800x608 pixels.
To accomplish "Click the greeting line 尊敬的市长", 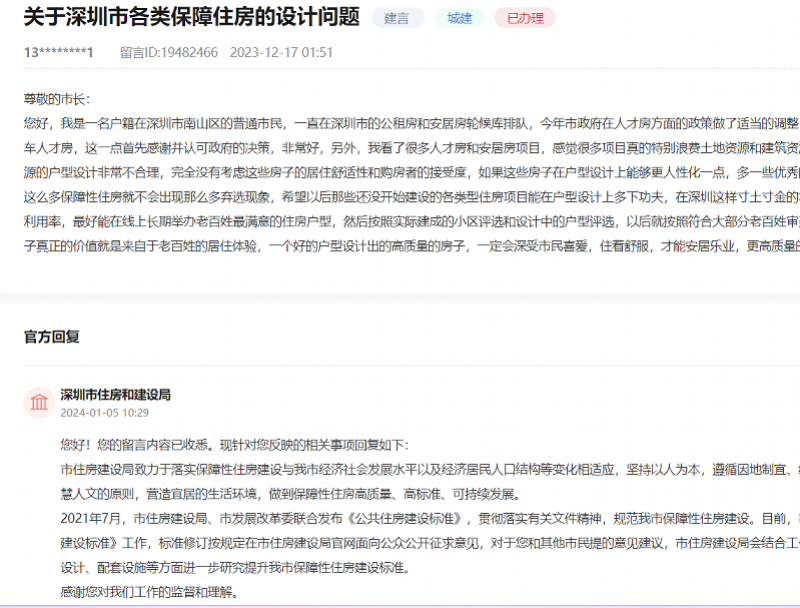I will click(57, 99).
